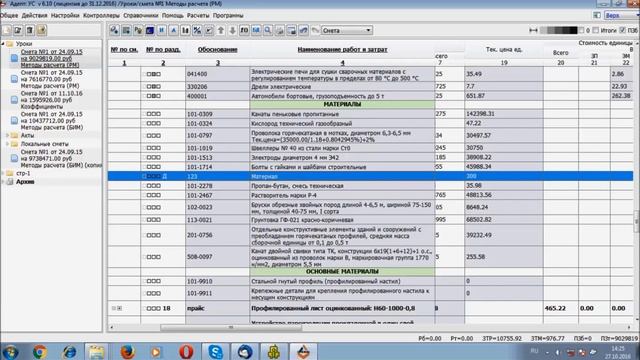This screenshot has height=360, width=640.
Task: Click the horizontal scrollbar right arrow
Action: [x=629, y=327]
